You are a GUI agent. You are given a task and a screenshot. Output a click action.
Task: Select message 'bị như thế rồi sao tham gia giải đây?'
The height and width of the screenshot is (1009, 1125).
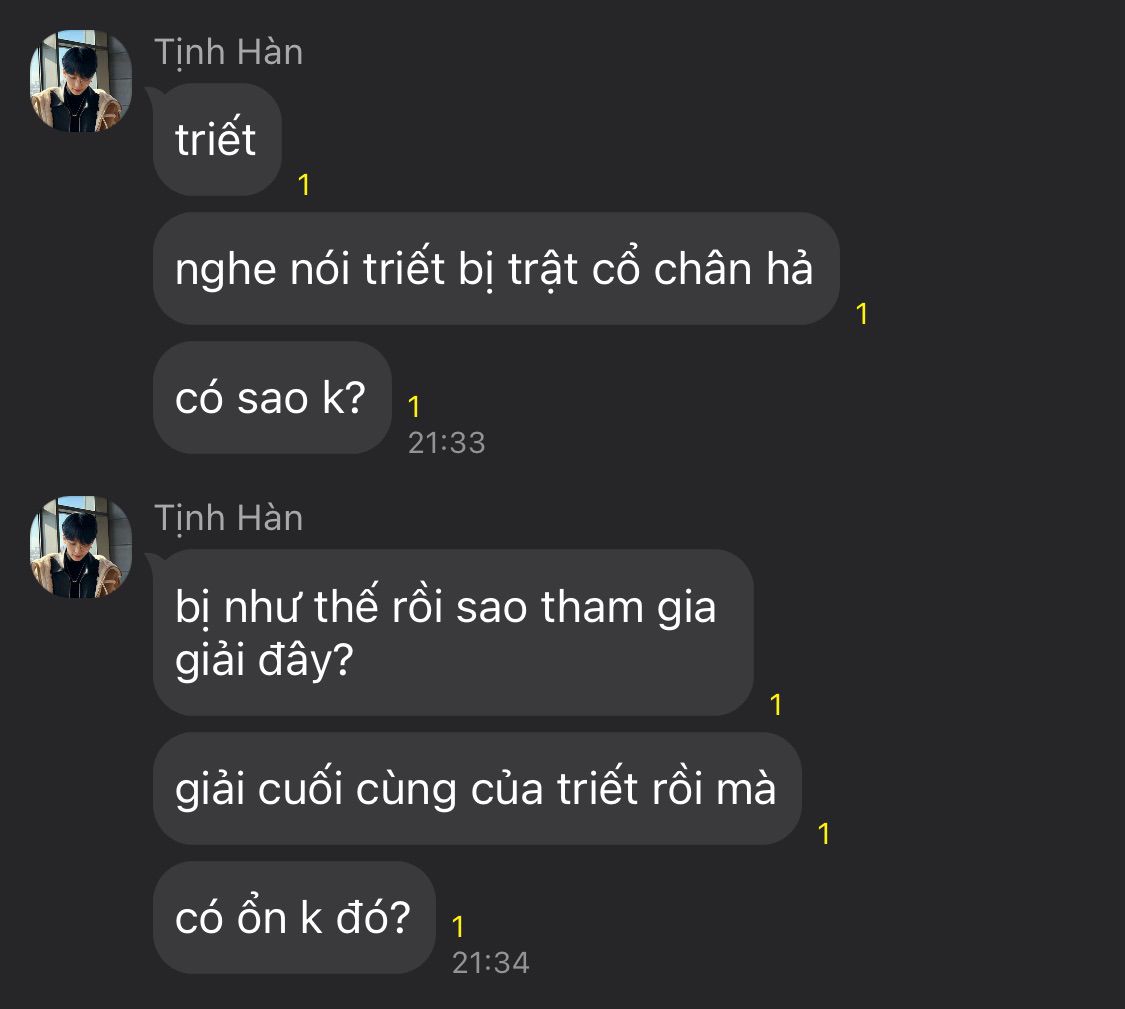pyautogui.click(x=453, y=632)
